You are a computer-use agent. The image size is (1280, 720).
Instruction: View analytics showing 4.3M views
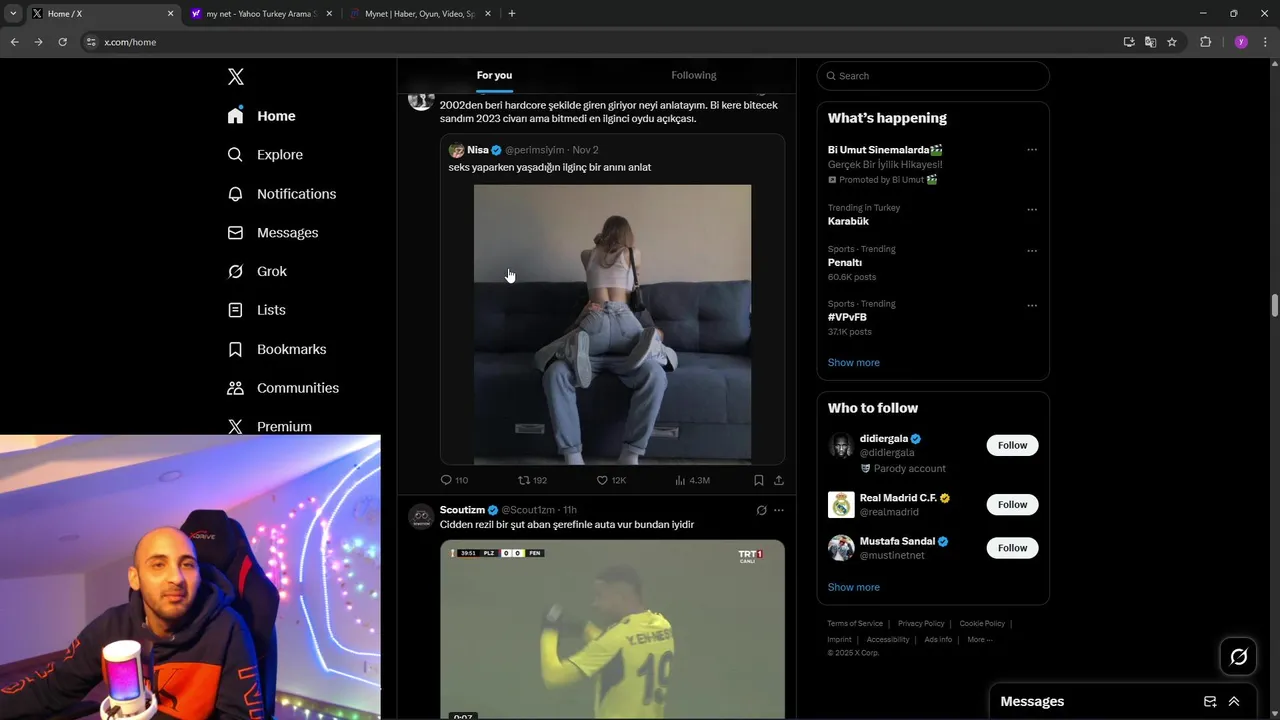click(692, 480)
